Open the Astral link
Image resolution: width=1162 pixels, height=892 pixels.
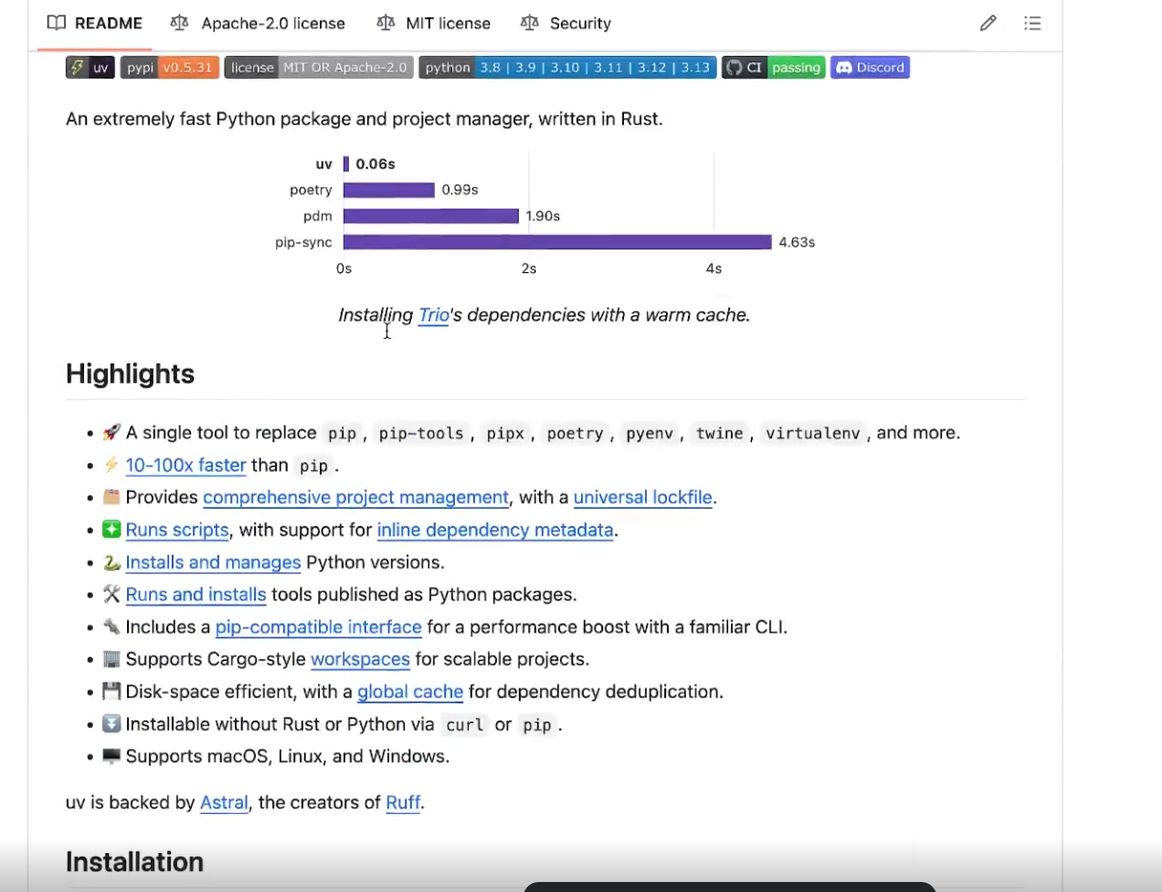(x=224, y=802)
